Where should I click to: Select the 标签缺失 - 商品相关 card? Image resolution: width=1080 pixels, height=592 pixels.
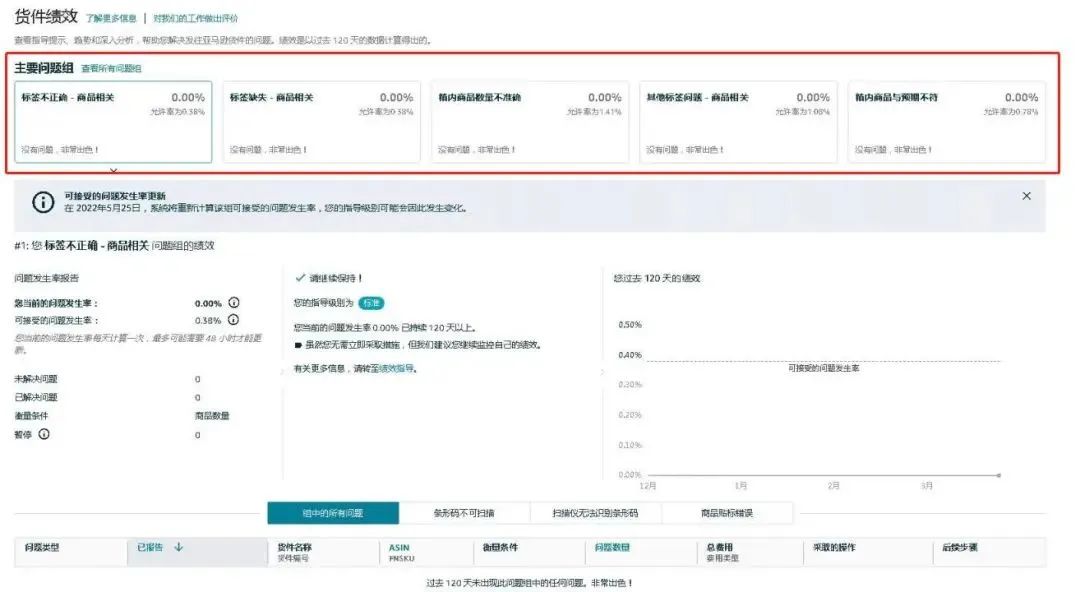coord(320,120)
